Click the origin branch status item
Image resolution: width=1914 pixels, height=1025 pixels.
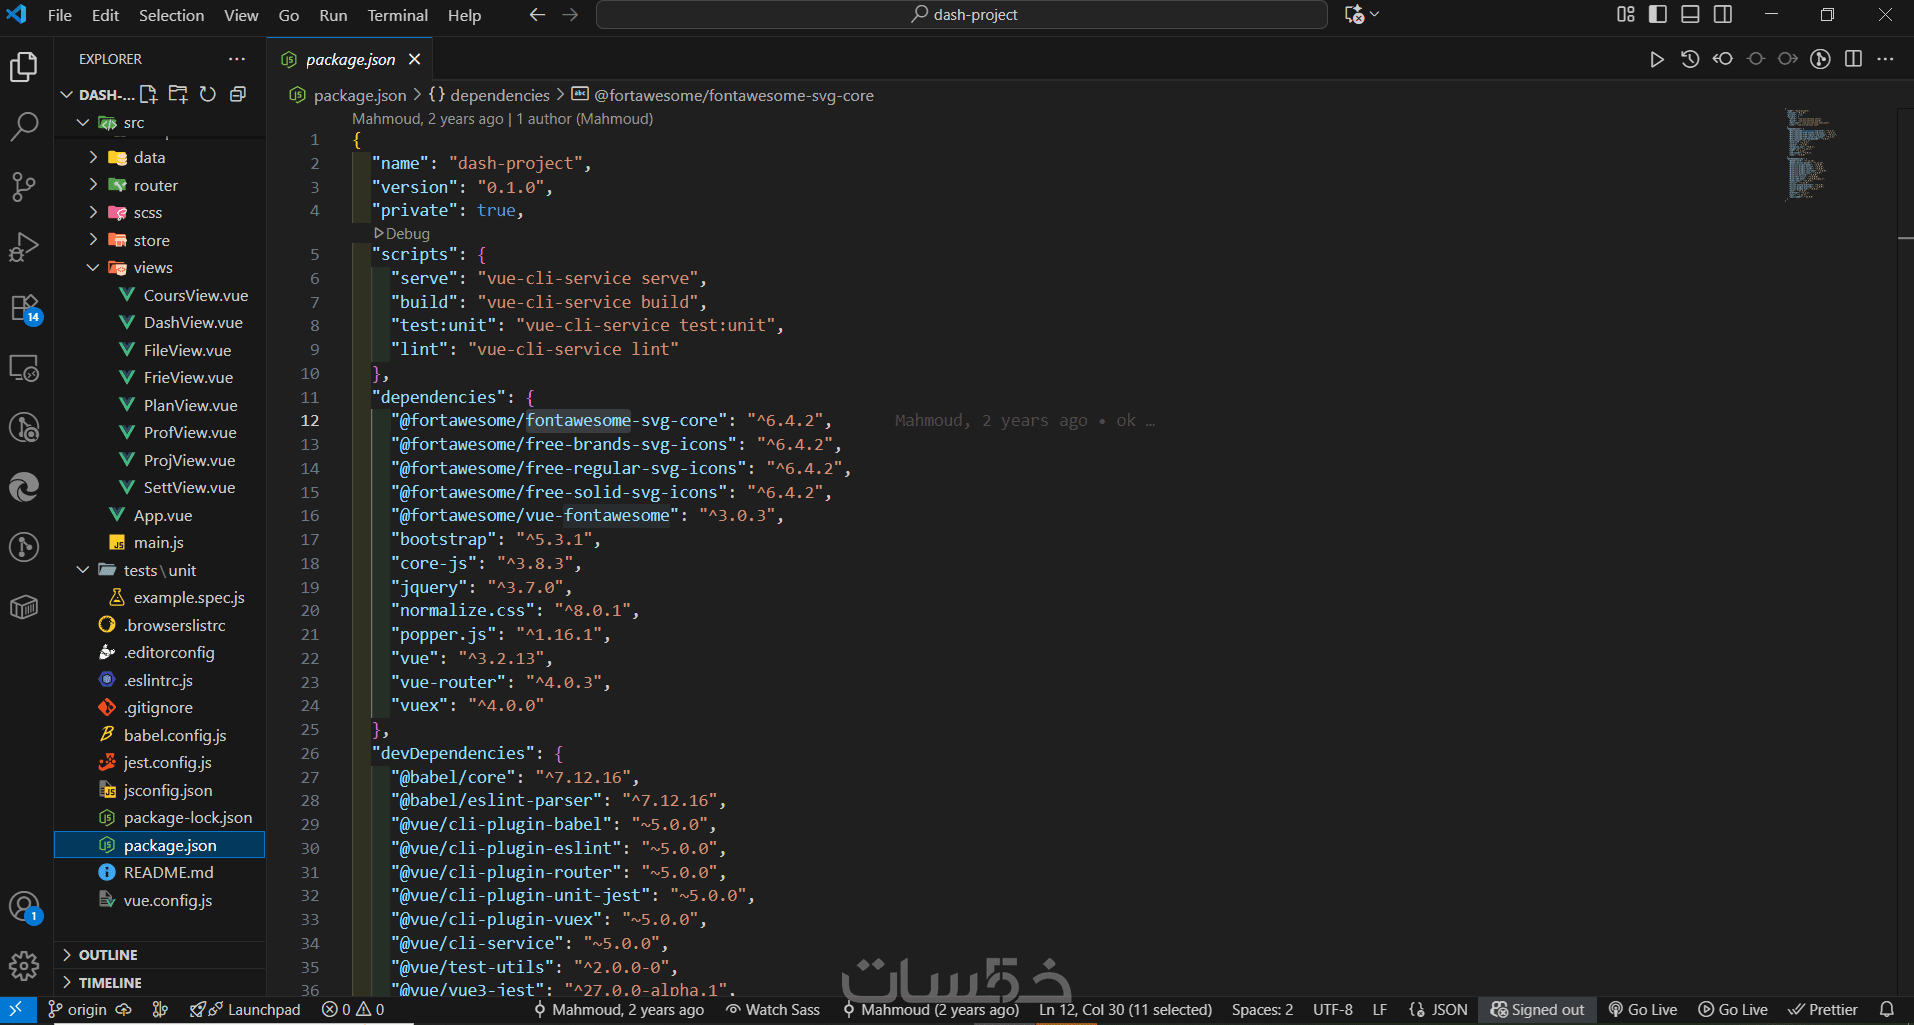pyautogui.click(x=77, y=1010)
